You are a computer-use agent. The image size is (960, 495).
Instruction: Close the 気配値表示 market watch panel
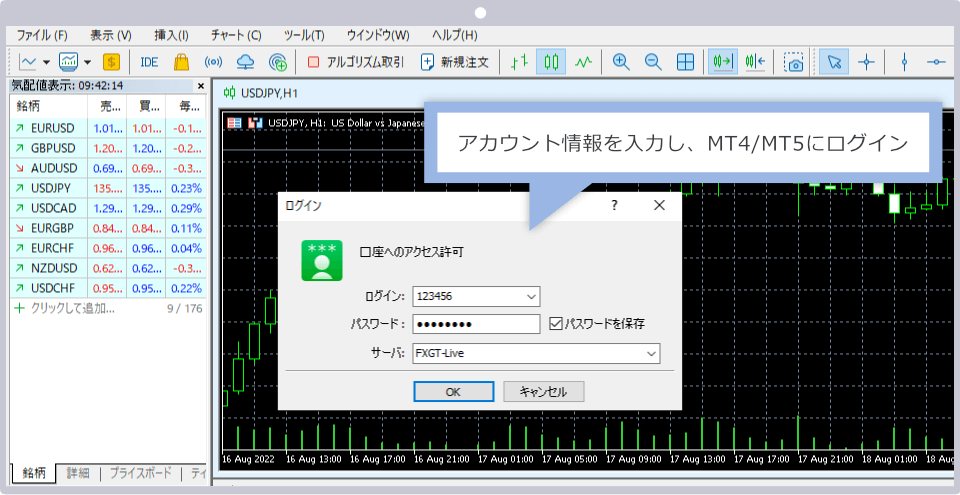coord(201,86)
